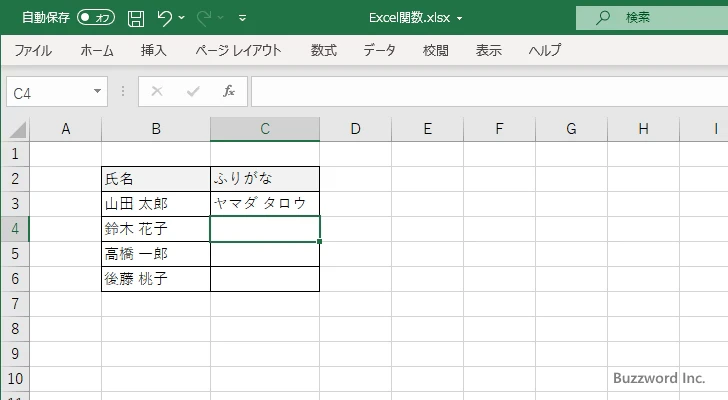Open the Undo history dropdown arrow

183,19
